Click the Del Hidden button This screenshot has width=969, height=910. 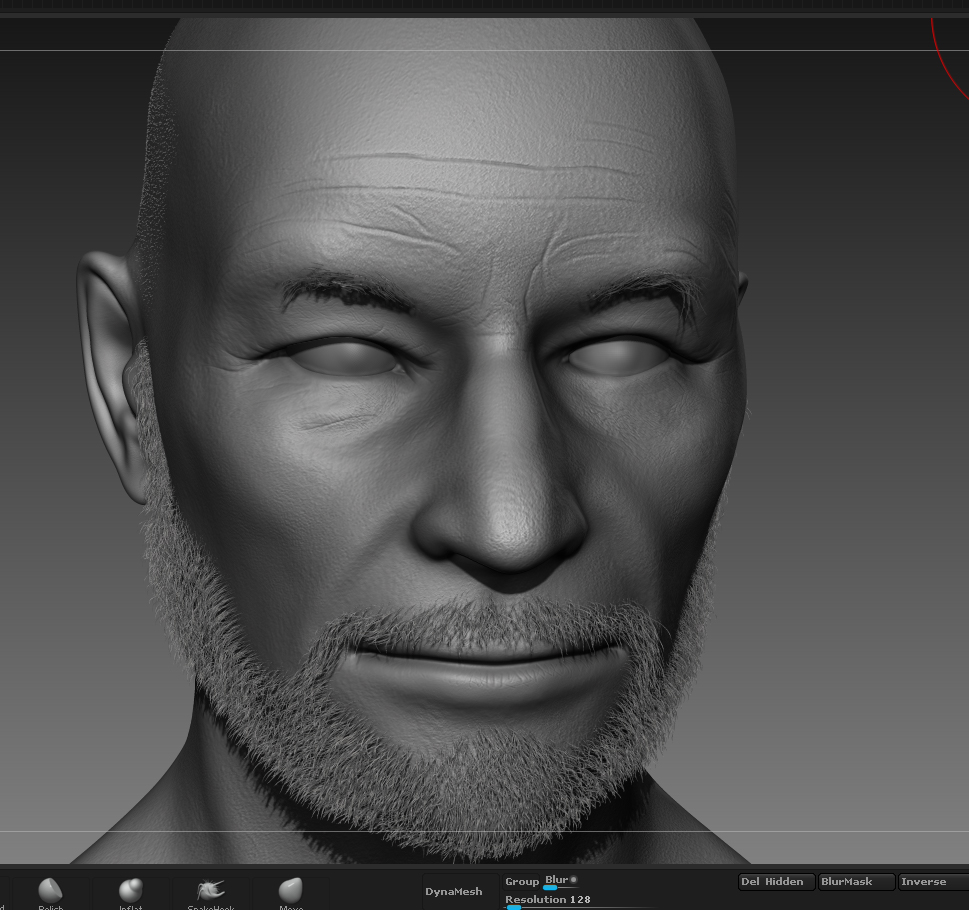coord(776,882)
